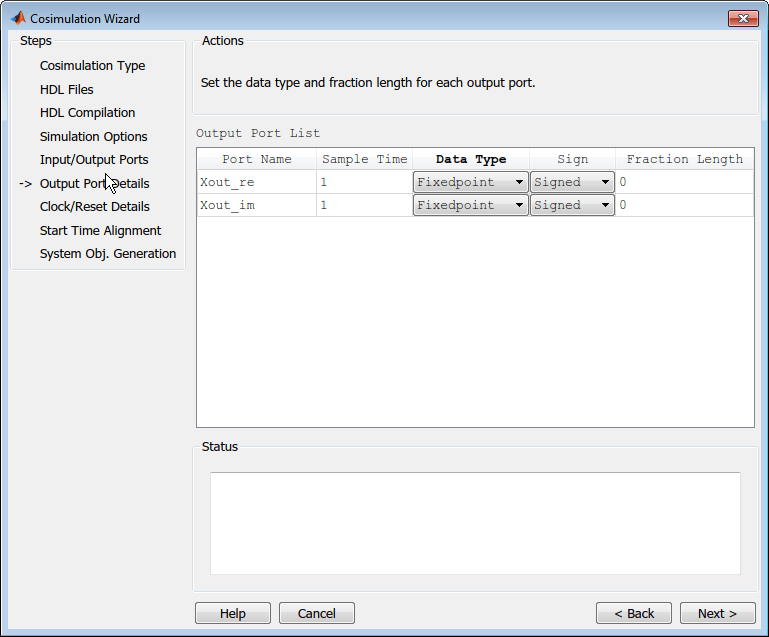This screenshot has height=637, width=769.
Task: Click the Data Type column header
Action: tap(471, 159)
